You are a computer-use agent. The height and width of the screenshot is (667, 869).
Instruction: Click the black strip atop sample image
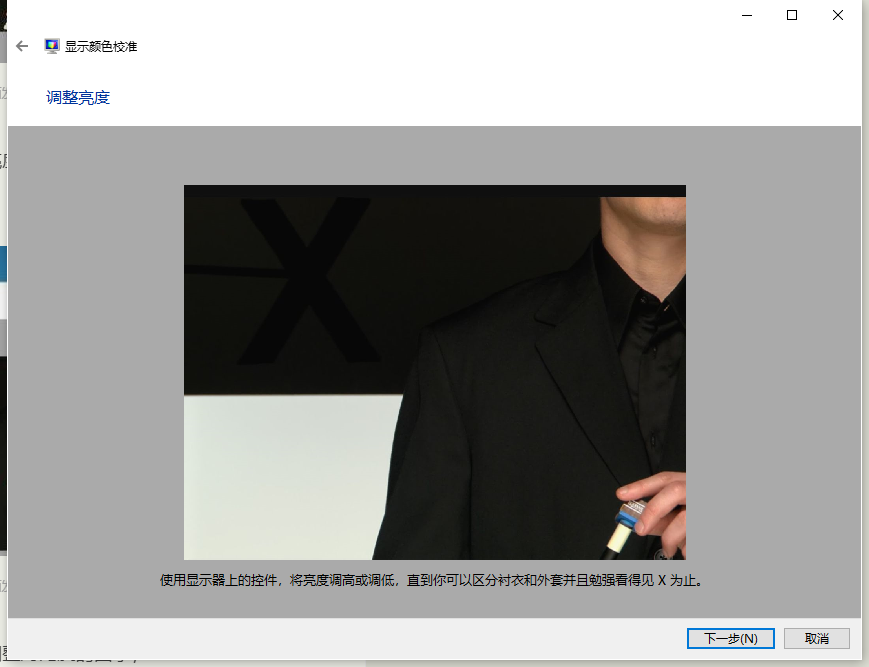click(x=434, y=190)
